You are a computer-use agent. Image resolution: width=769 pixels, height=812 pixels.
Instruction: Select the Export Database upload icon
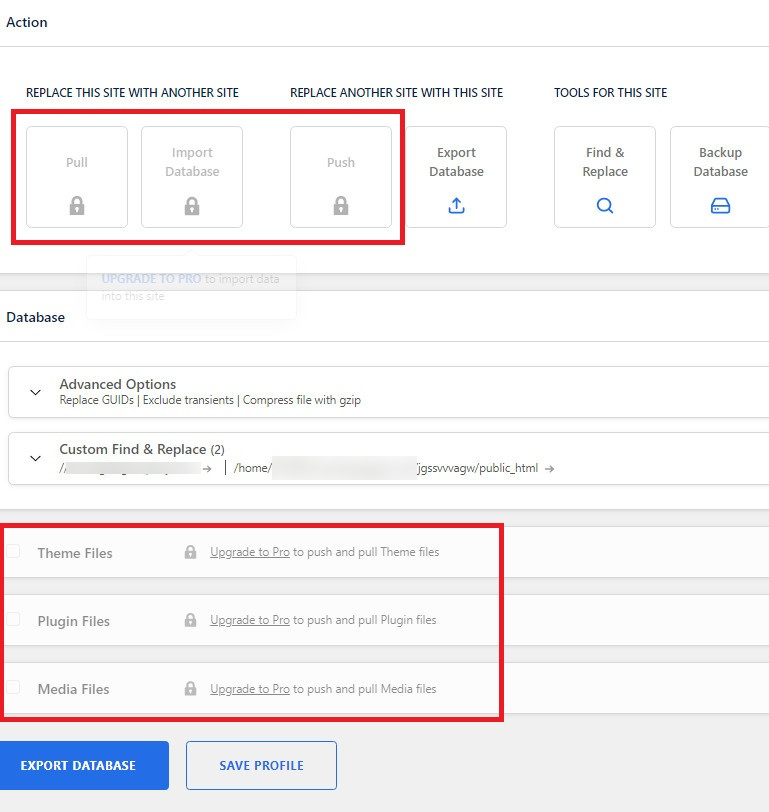[x=456, y=205]
